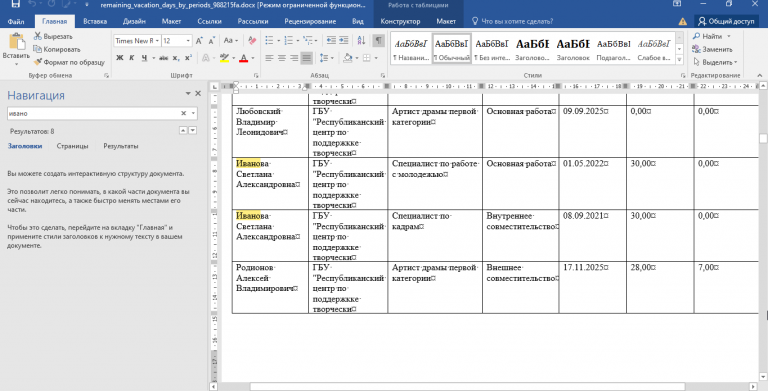The width and height of the screenshot is (768, 391).
Task: Open the Файл tab
Action: 16,22
